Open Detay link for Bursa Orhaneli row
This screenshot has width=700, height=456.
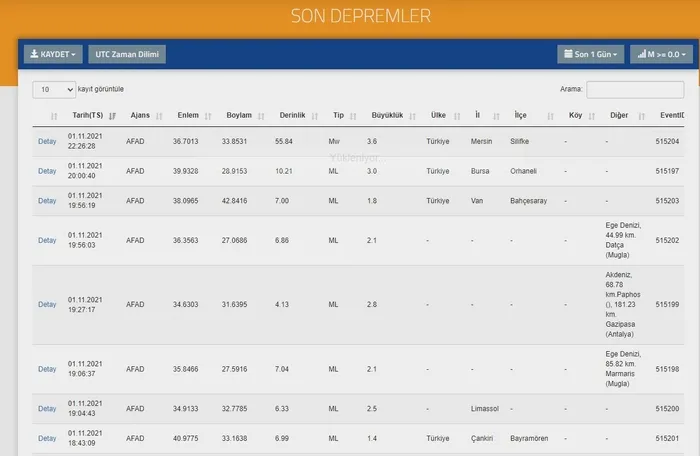pos(47,171)
